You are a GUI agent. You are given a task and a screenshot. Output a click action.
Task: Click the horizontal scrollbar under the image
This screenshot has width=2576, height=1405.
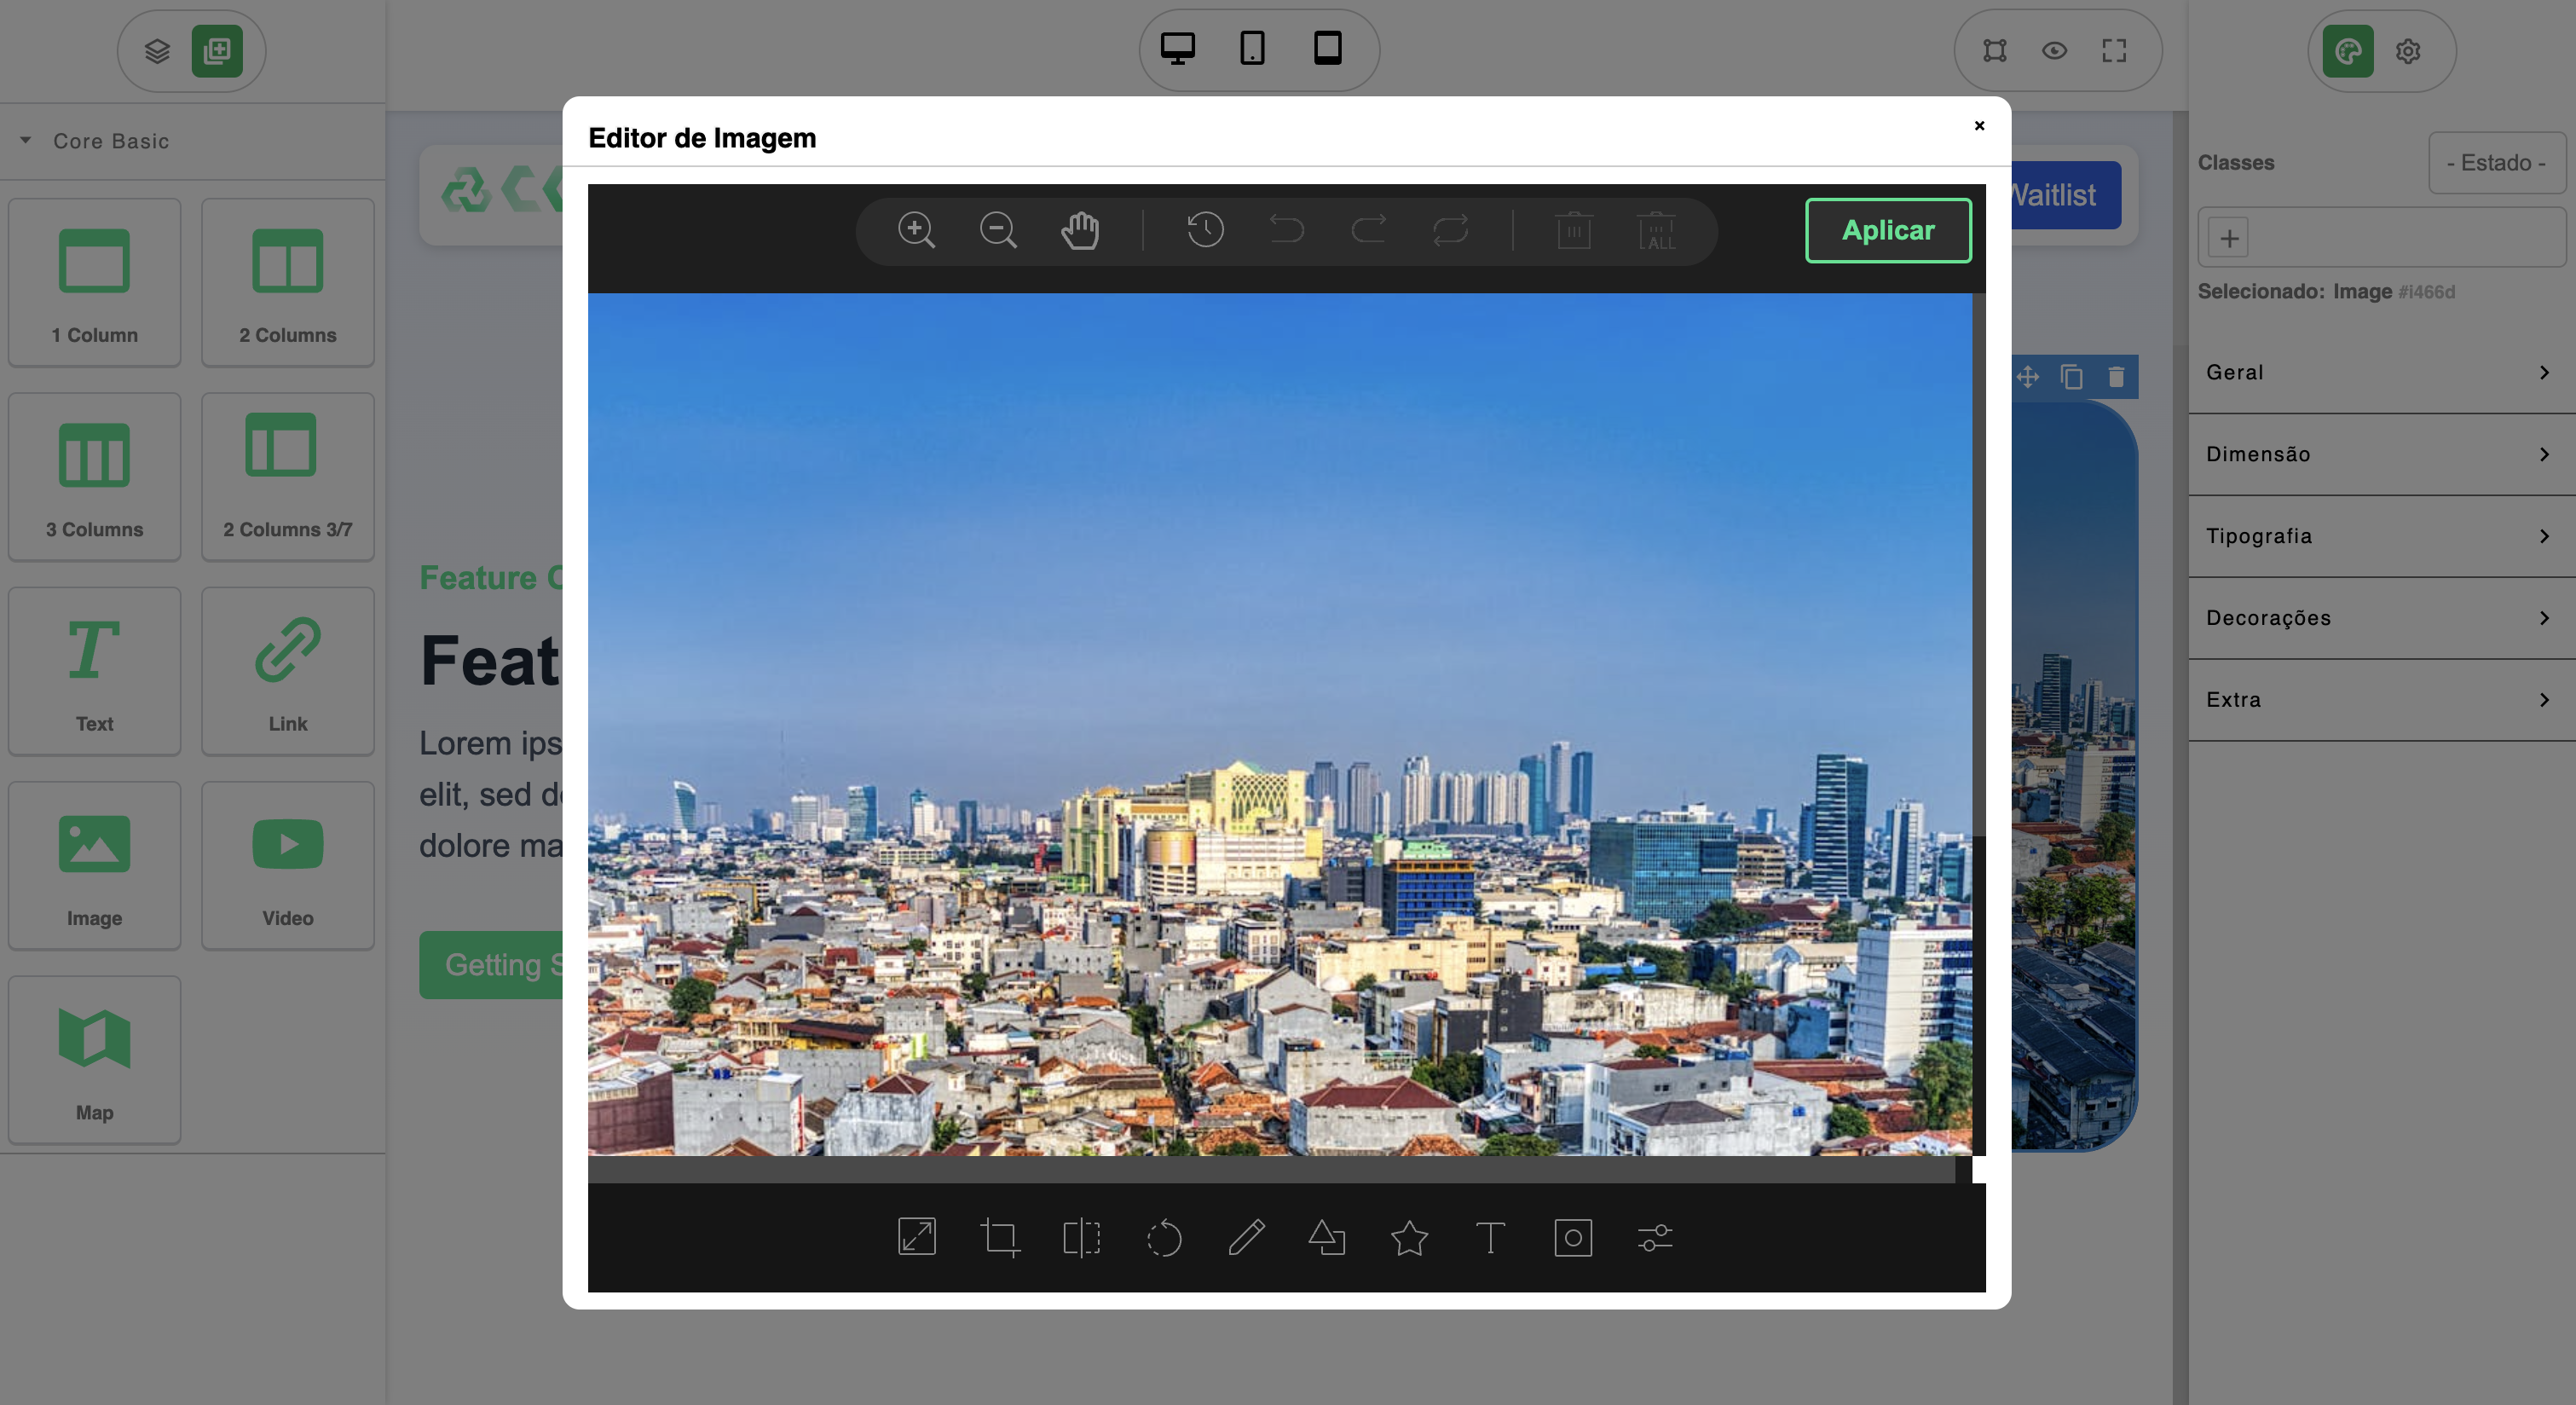point(1272,1169)
